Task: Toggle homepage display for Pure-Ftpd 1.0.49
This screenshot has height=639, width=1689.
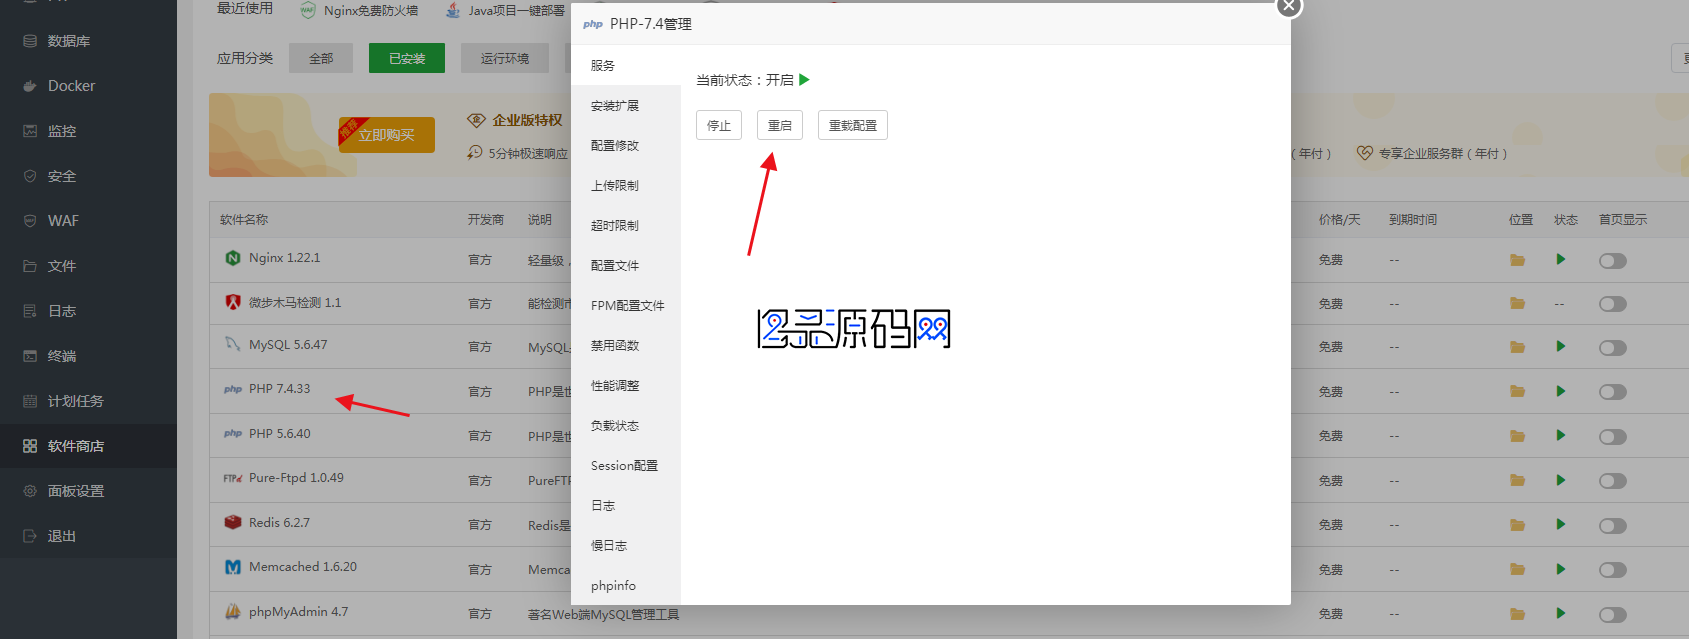Action: click(1613, 481)
